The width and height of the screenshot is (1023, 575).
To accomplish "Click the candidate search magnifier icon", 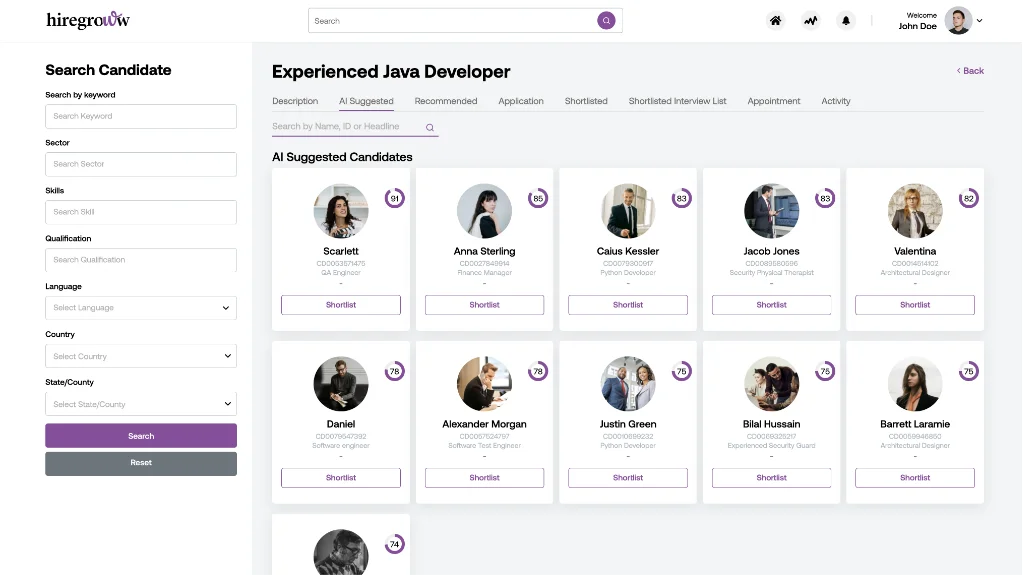I will click(430, 127).
